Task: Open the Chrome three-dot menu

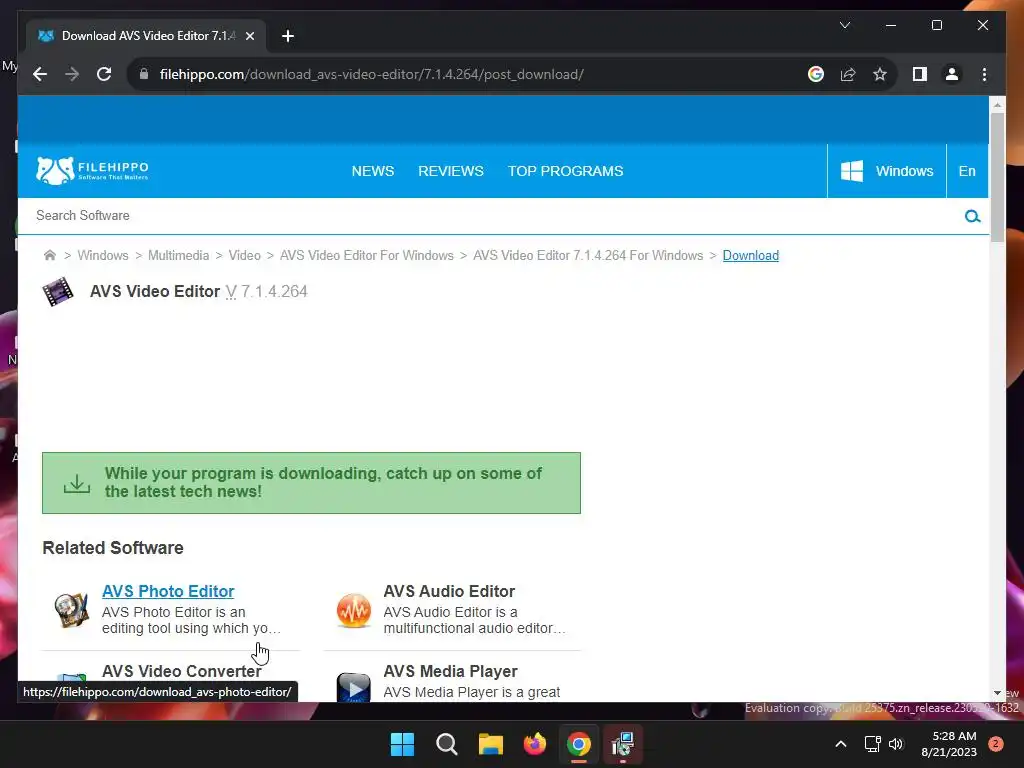Action: pyautogui.click(x=984, y=74)
